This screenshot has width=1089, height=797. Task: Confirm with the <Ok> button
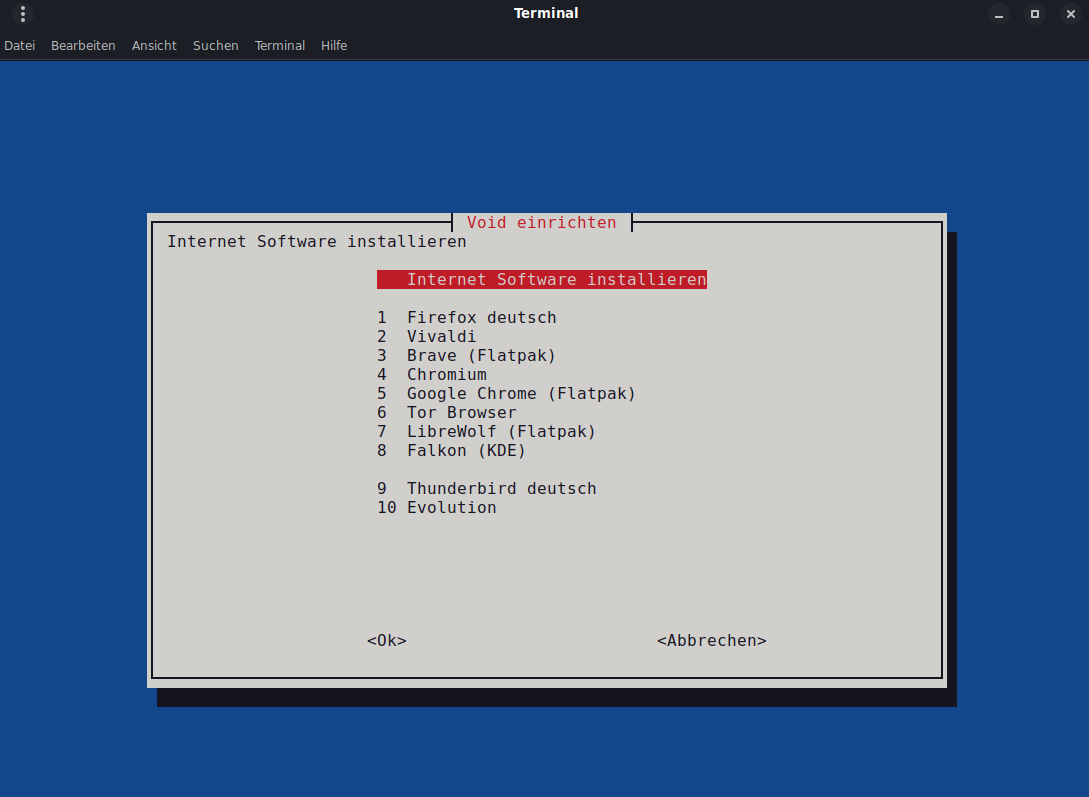pyautogui.click(x=387, y=641)
